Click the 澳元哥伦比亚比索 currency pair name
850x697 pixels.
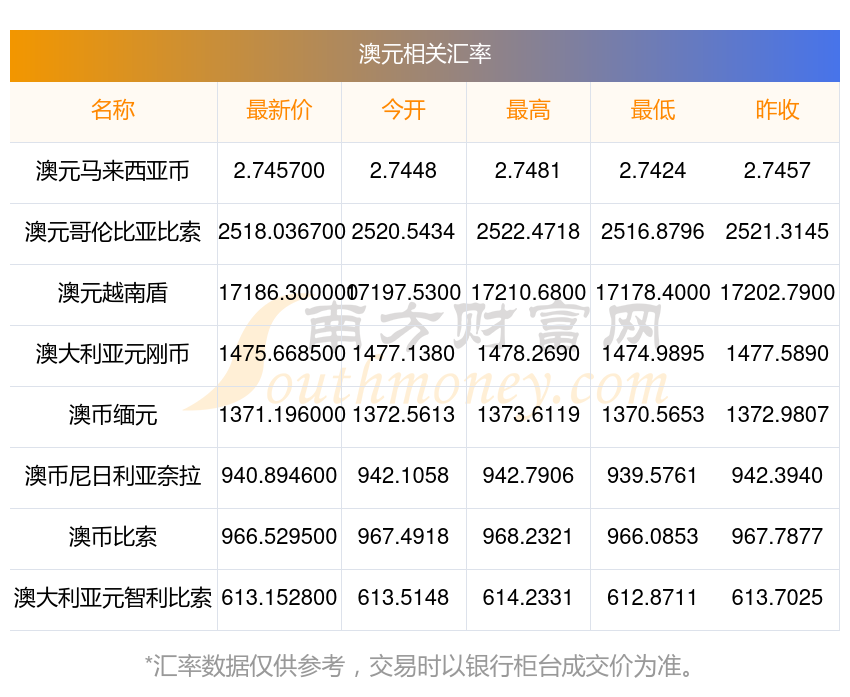point(113,232)
